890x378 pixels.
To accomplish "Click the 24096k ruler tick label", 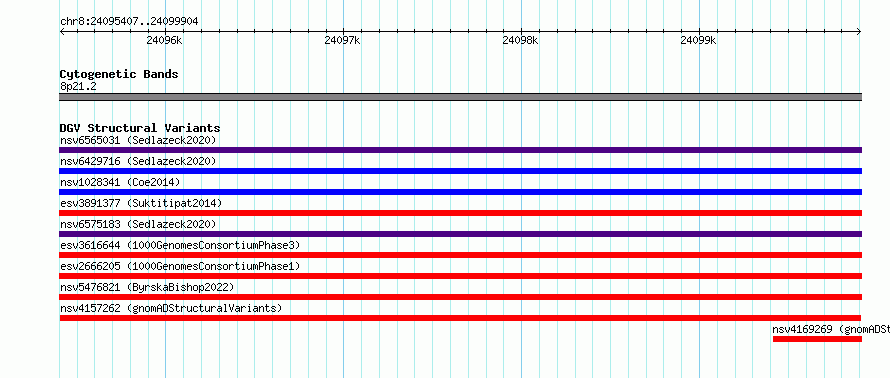I will point(164,40).
